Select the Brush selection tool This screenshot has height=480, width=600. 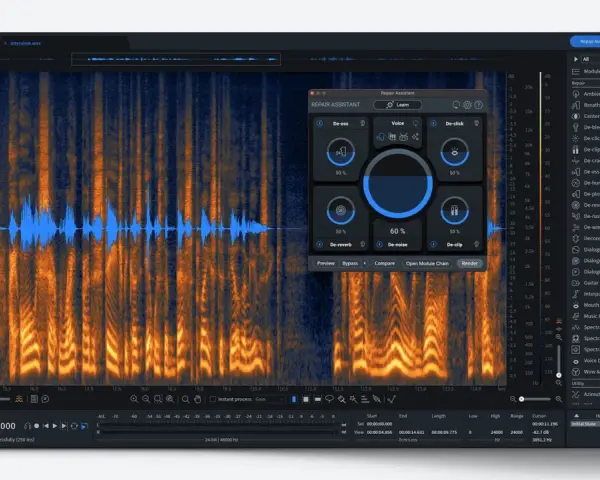click(x=341, y=399)
